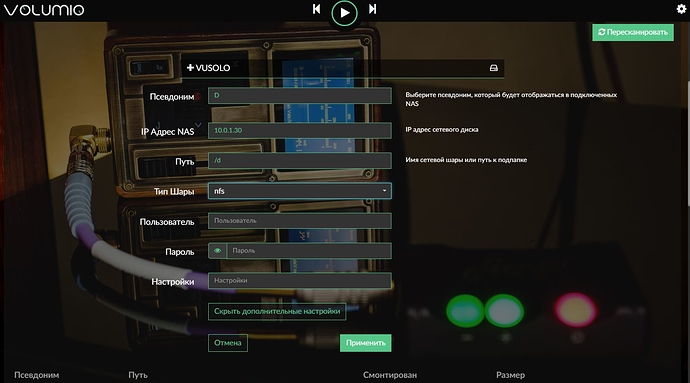This screenshot has height=383, width=690.
Task: Collapse with Скрыть дополнительные настройки
Action: [x=277, y=311]
